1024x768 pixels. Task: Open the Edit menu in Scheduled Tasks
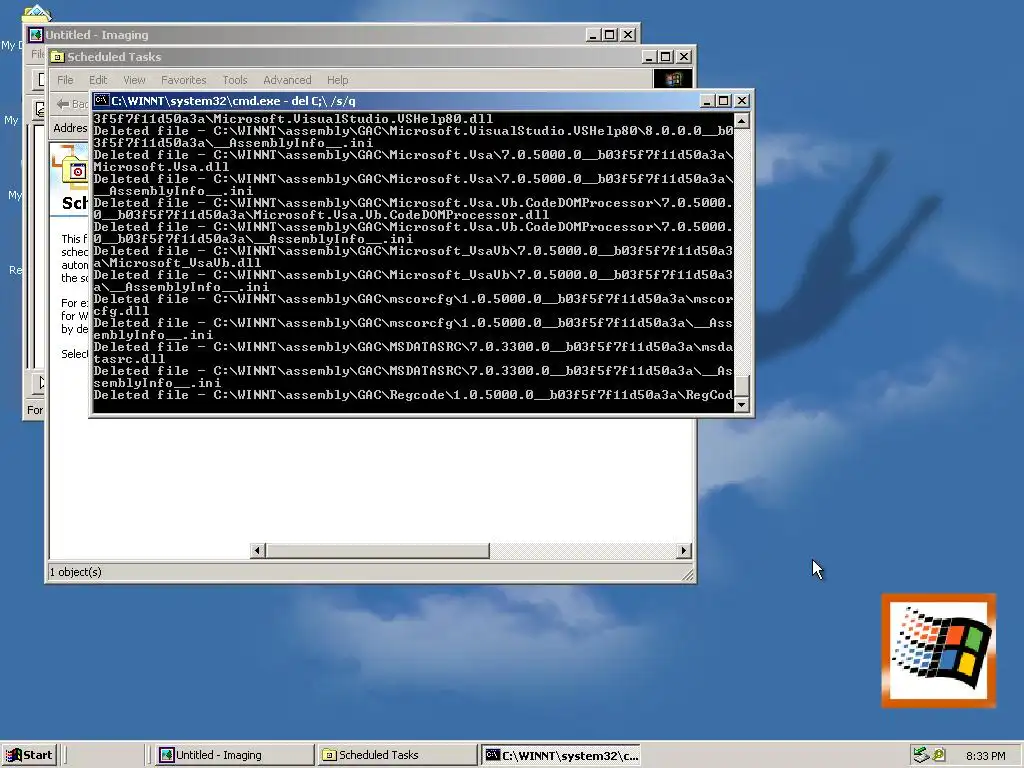98,80
